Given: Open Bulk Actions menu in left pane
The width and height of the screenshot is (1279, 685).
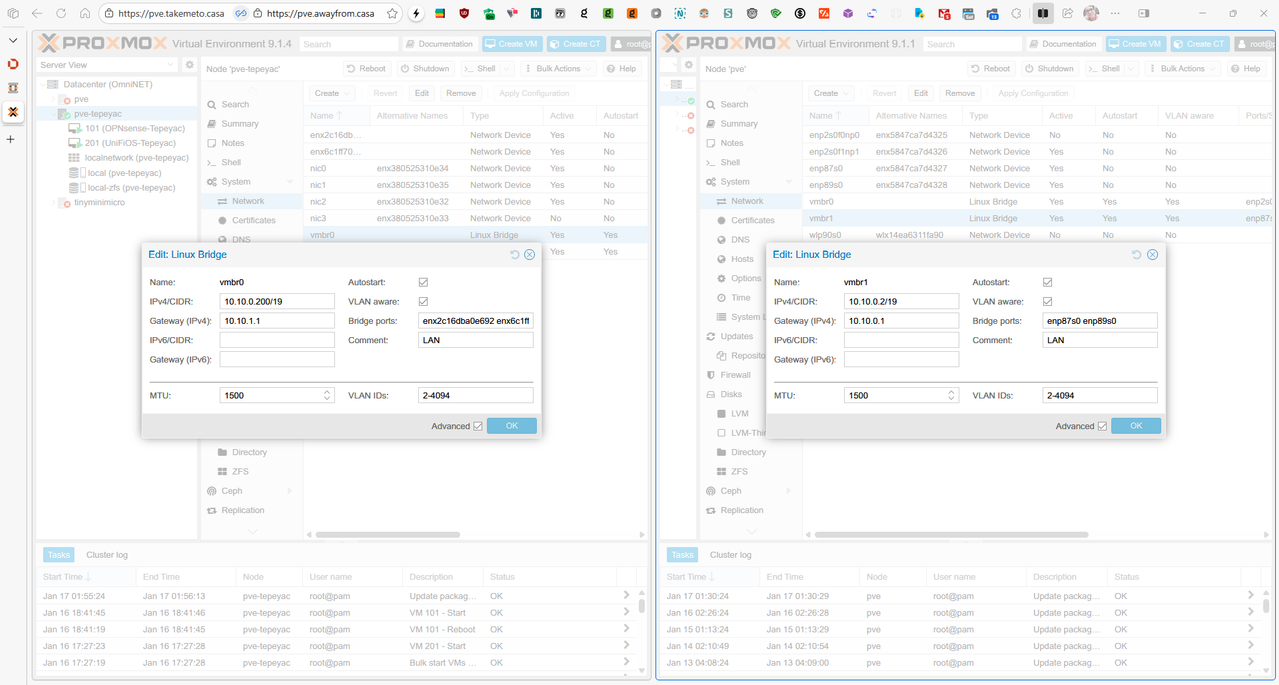Looking at the screenshot, I should (x=557, y=69).
